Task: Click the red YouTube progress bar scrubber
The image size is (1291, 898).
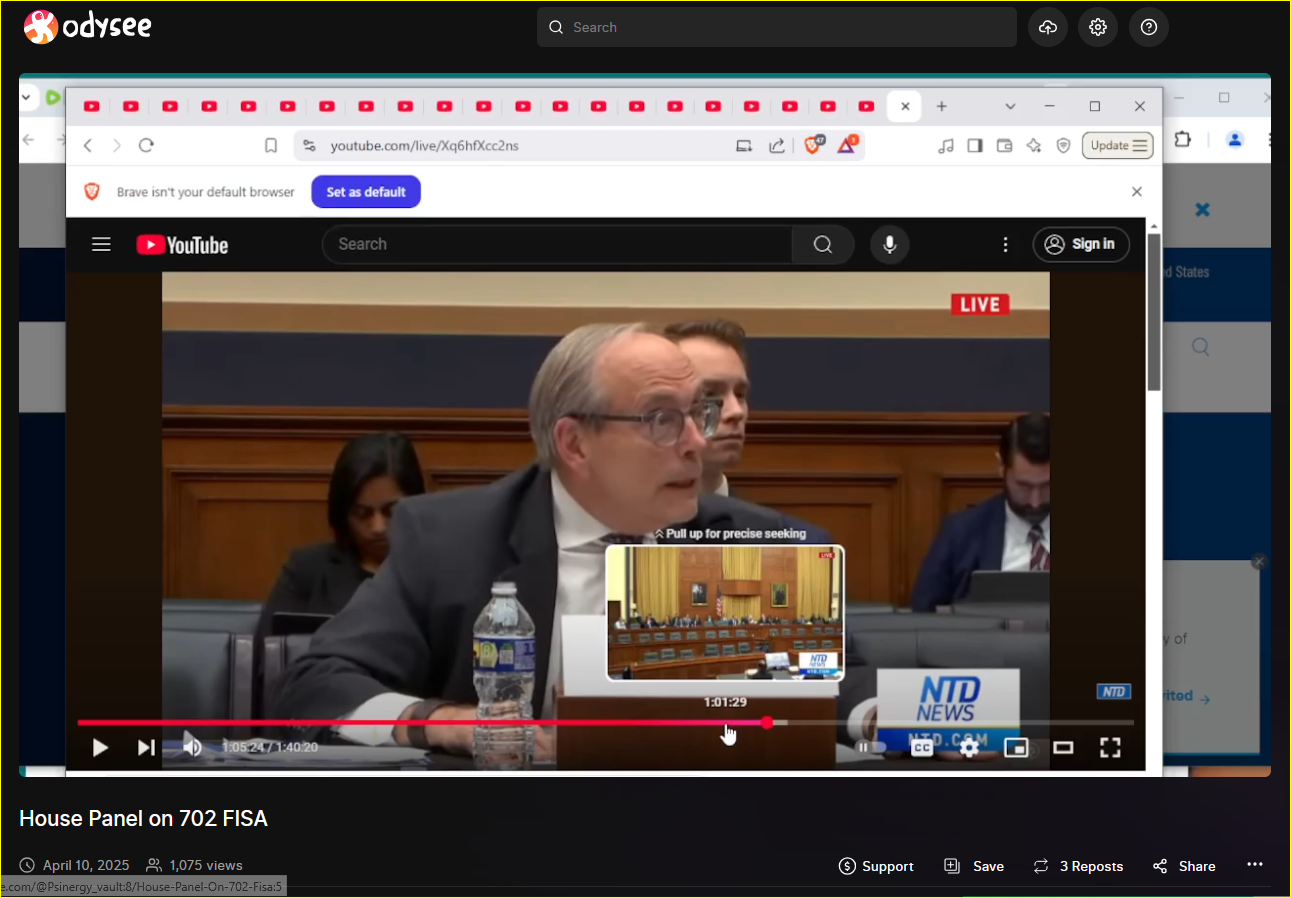Action: pyautogui.click(x=767, y=722)
